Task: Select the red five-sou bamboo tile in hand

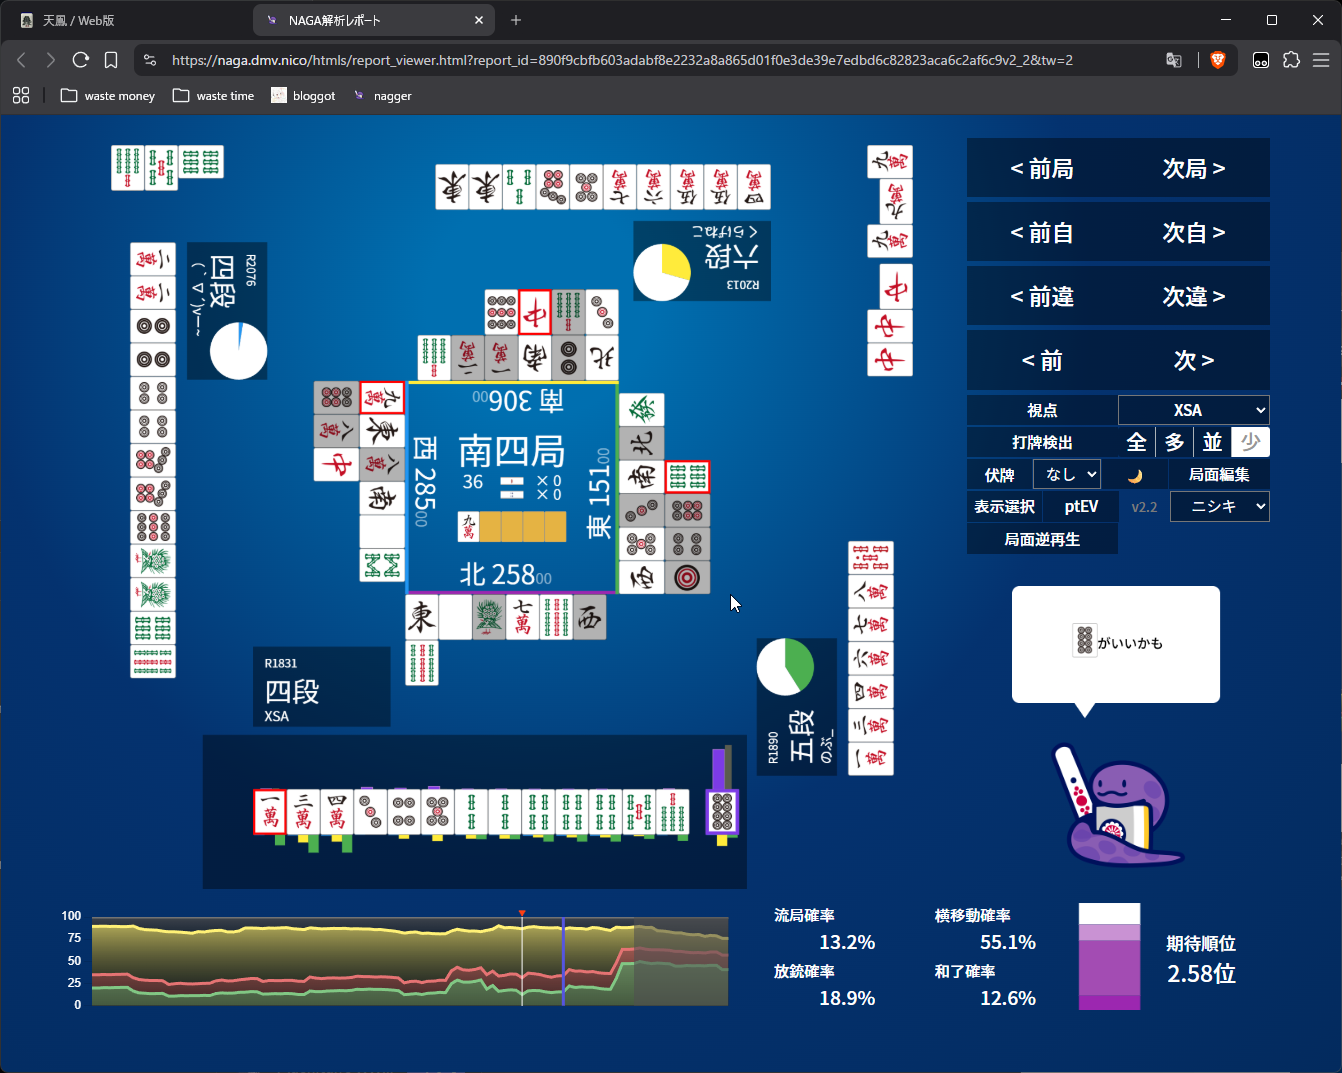Action: [639, 811]
